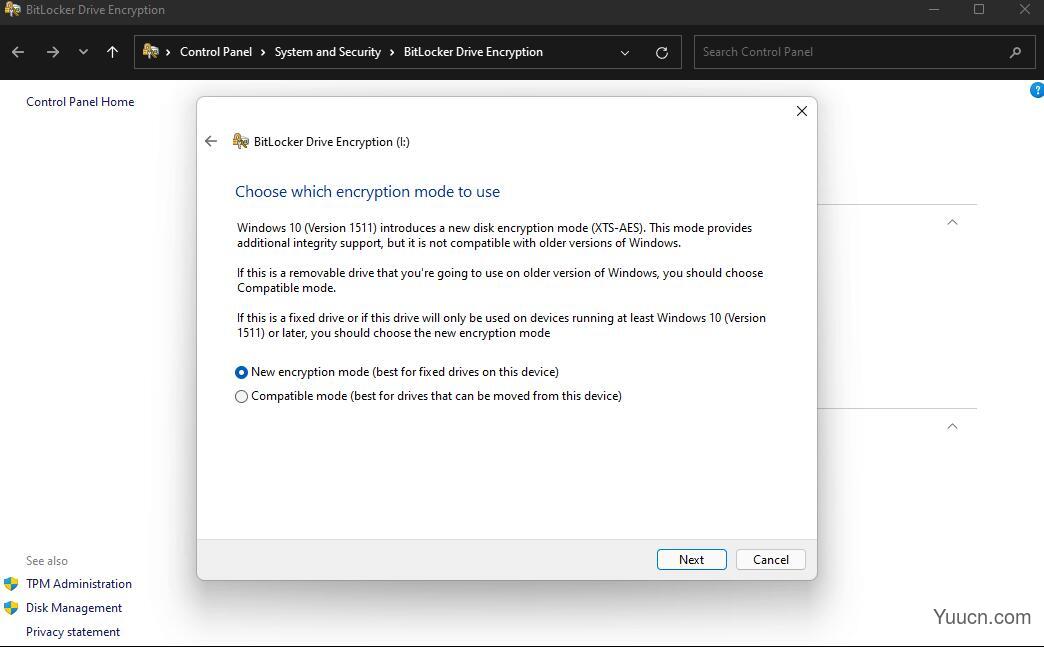The image size is (1044, 647).
Task: Focus the Search Control Panel field
Action: point(864,52)
